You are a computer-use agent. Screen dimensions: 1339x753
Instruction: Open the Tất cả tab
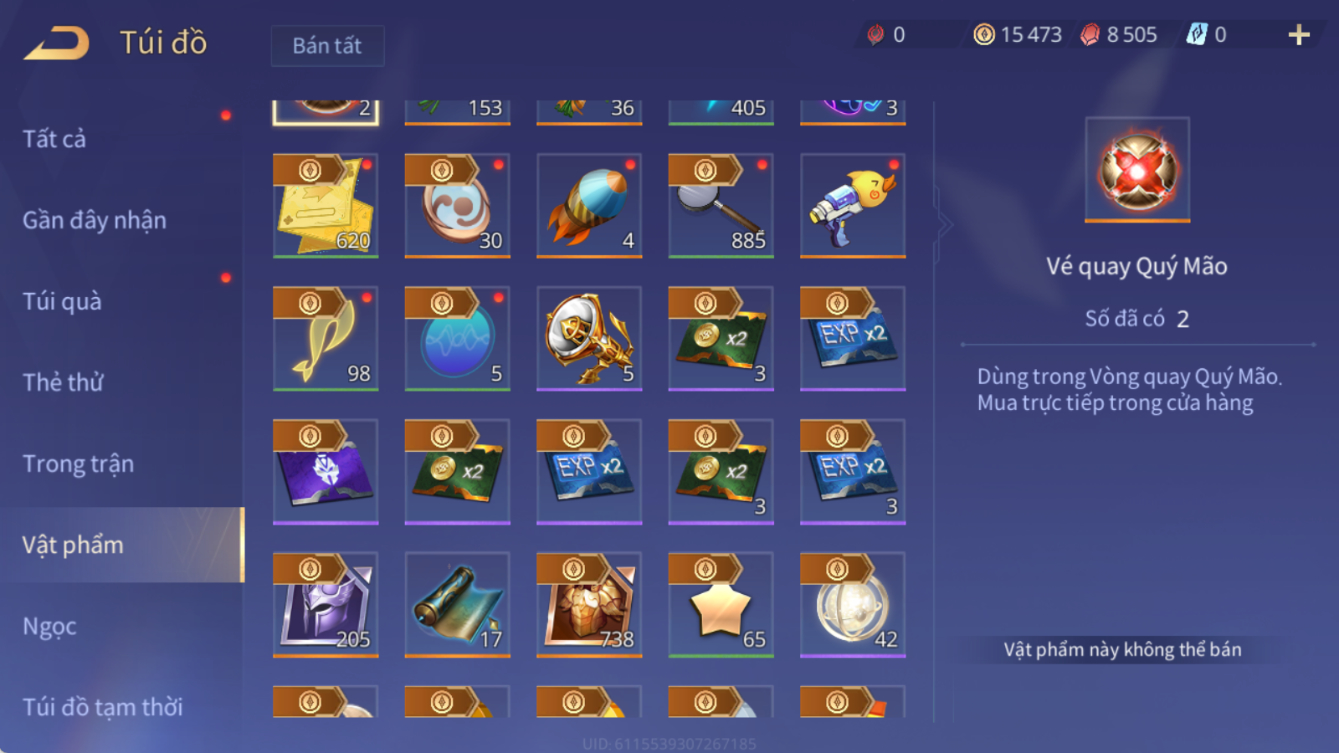click(54, 139)
